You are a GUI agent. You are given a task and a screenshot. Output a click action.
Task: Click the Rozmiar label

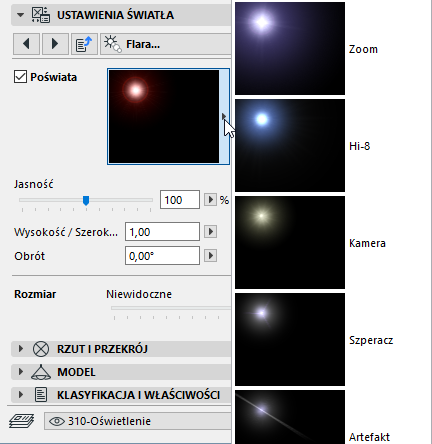pos(35,294)
